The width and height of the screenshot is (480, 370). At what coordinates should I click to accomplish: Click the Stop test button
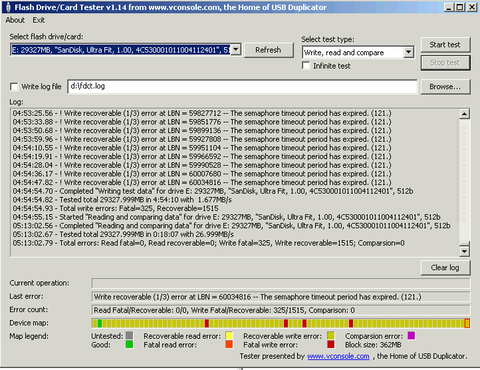(445, 63)
